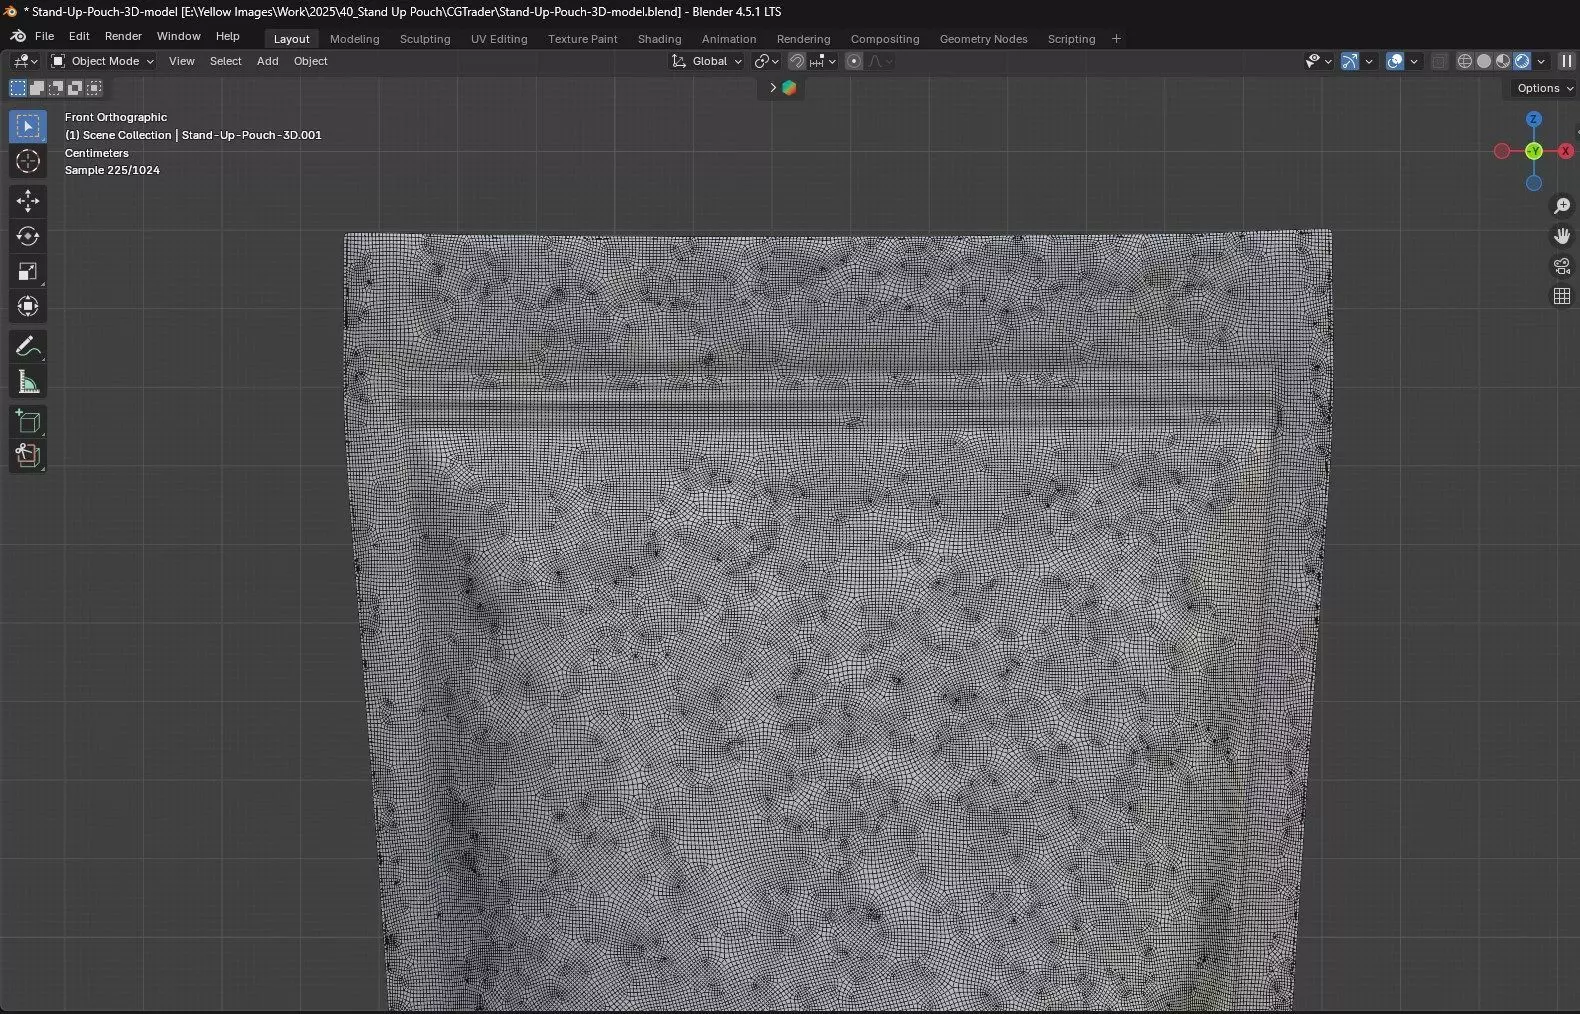Open the viewport View menu
Image resolution: width=1580 pixels, height=1014 pixels.
pyautogui.click(x=182, y=61)
